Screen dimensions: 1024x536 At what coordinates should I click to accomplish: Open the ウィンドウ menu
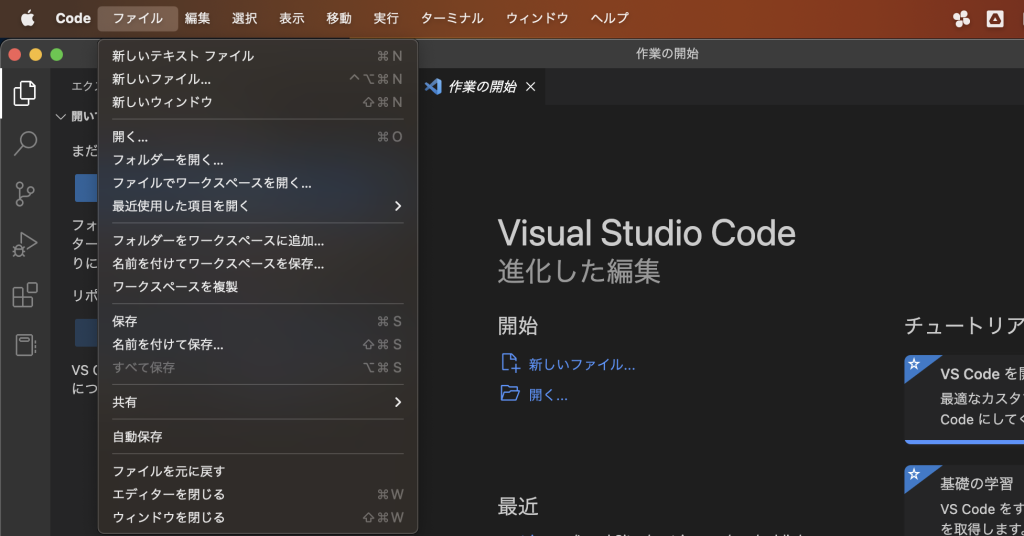click(537, 18)
